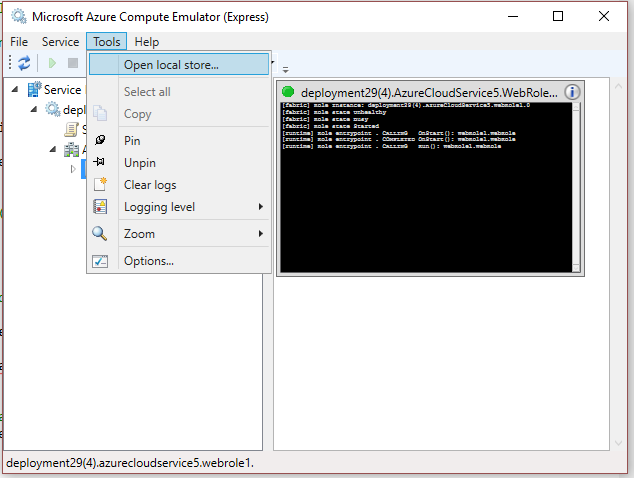This screenshot has height=478, width=634.
Task: Expand the selected role instance node
Action: coord(73,169)
